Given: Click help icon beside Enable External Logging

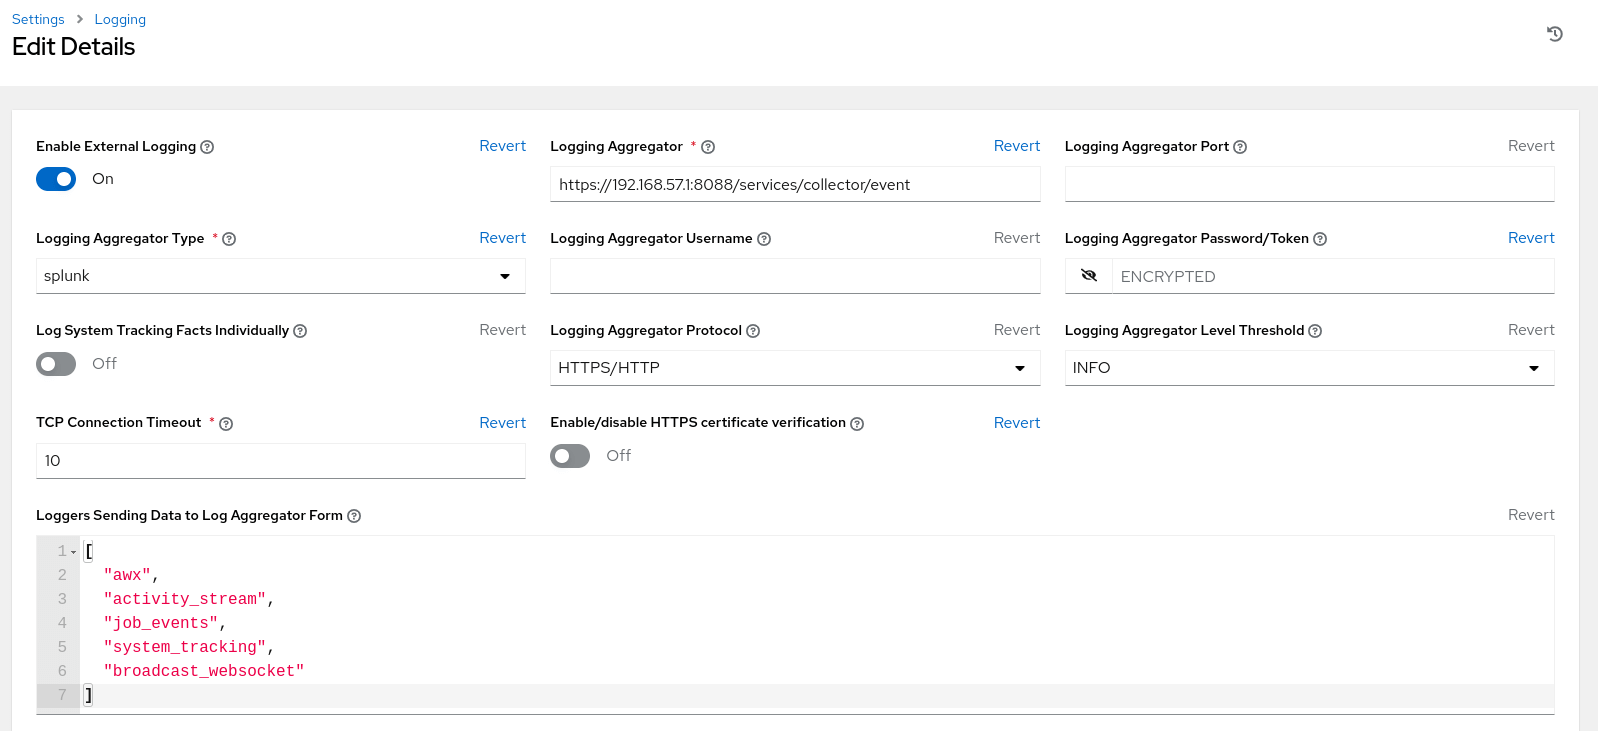Looking at the screenshot, I should 207,147.
